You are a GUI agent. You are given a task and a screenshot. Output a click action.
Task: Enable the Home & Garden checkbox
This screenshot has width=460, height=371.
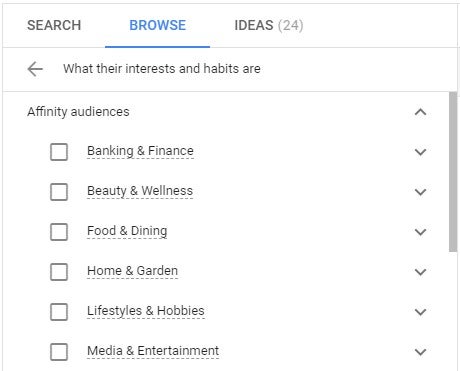coord(59,272)
